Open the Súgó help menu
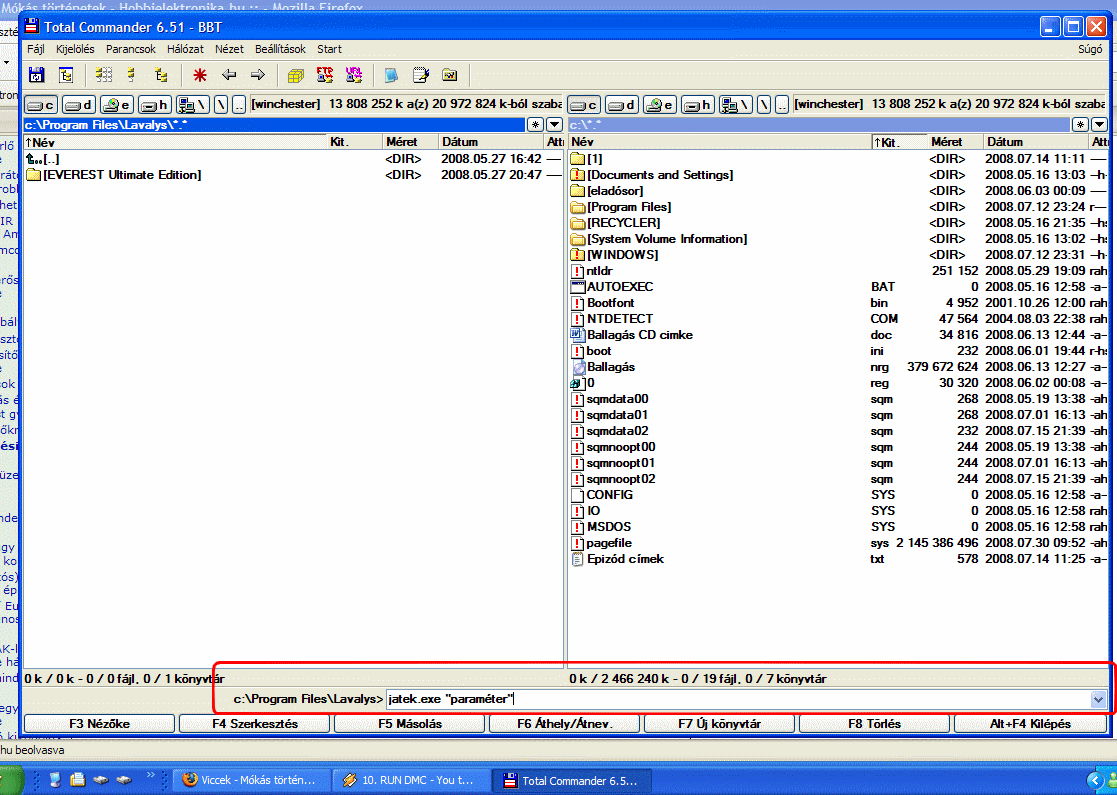Image resolution: width=1117 pixels, height=795 pixels. click(1090, 49)
